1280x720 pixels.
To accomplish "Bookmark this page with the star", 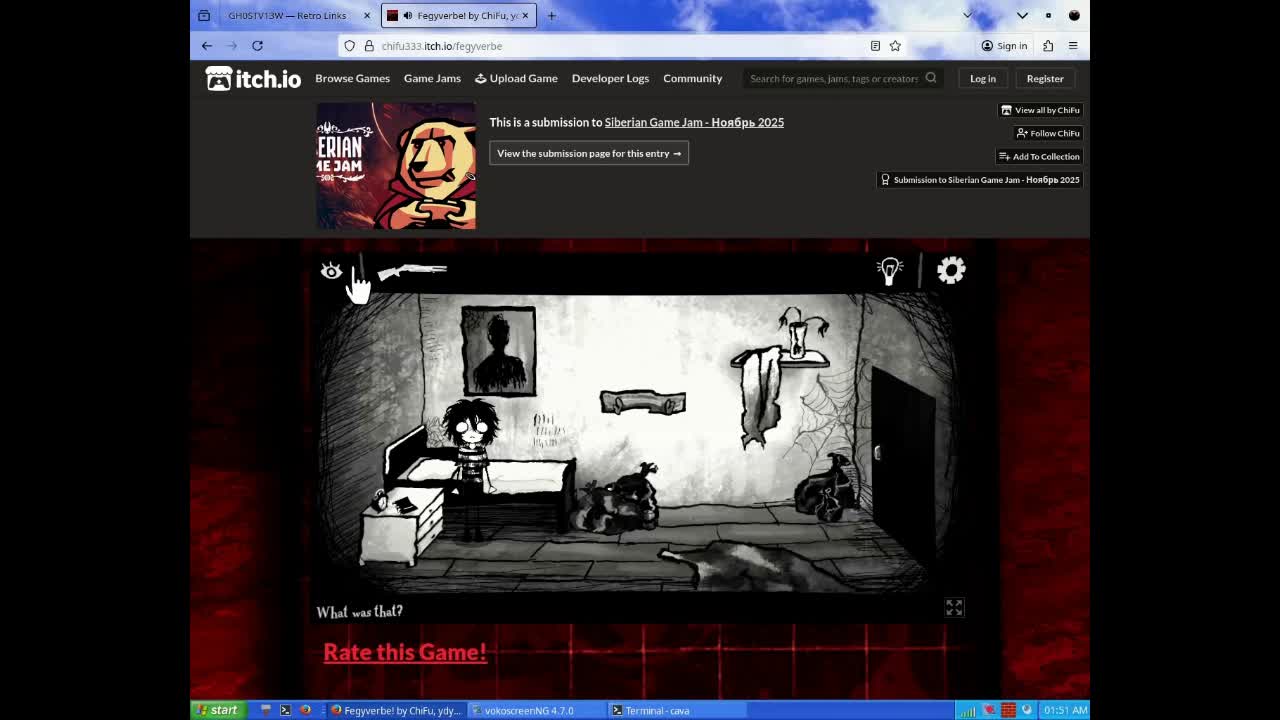I will coord(895,46).
